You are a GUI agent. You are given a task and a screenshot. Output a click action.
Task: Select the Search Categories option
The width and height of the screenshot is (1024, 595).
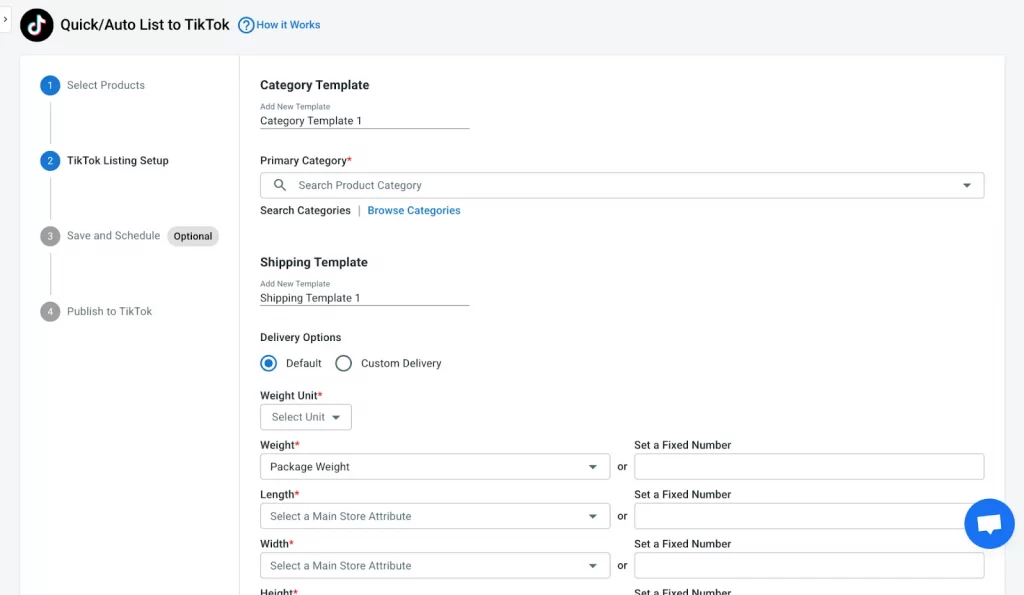tap(305, 211)
